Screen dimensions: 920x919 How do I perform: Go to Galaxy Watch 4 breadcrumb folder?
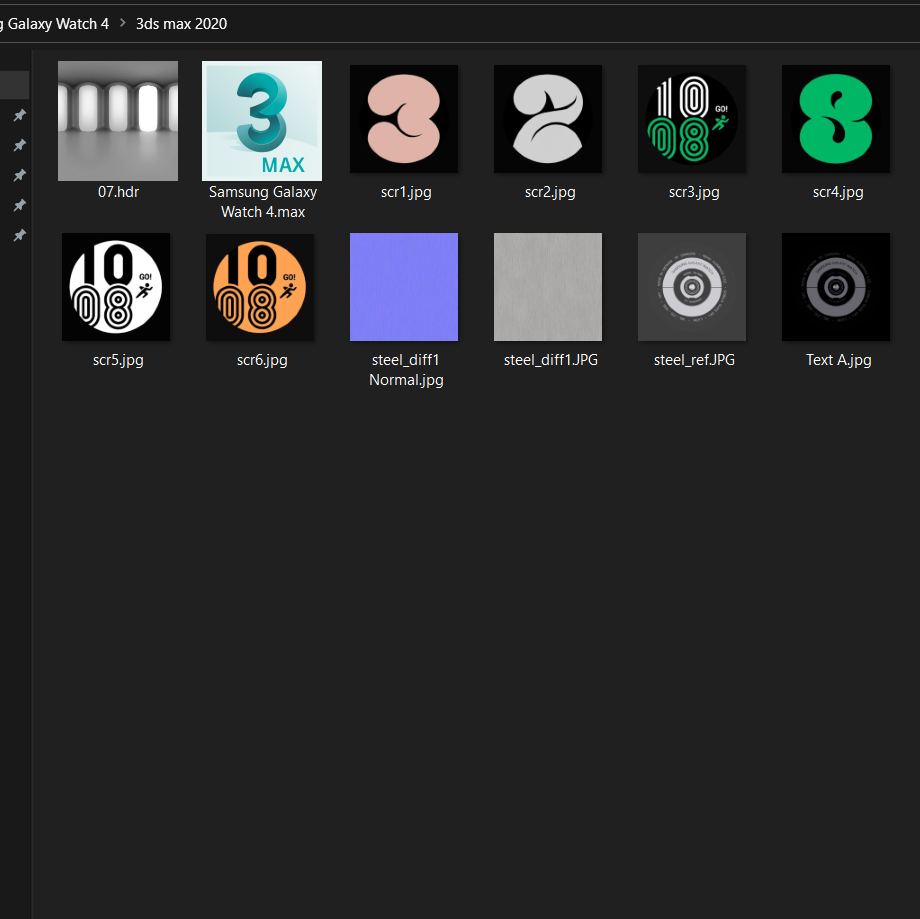click(x=55, y=24)
